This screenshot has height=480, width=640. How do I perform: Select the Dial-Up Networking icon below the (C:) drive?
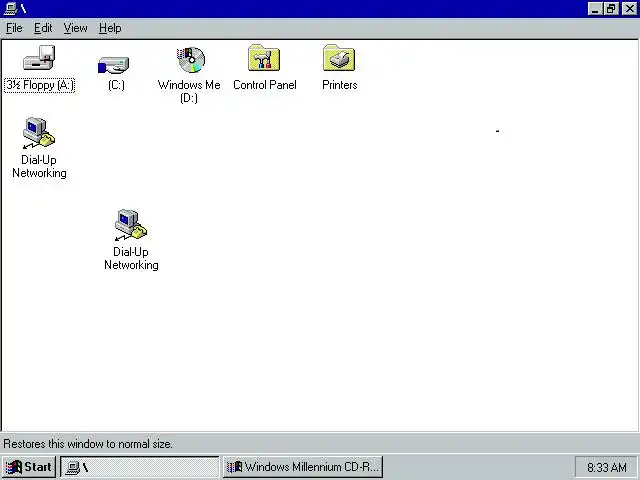coord(131,224)
